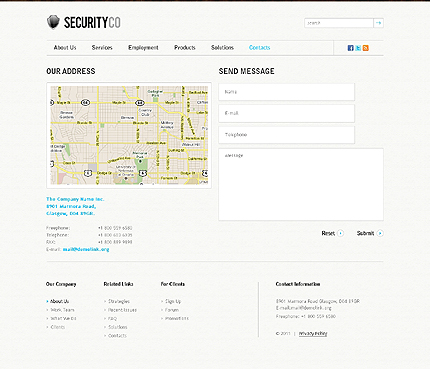Go to About Us menu item
This screenshot has width=430, height=369.
pos(65,48)
